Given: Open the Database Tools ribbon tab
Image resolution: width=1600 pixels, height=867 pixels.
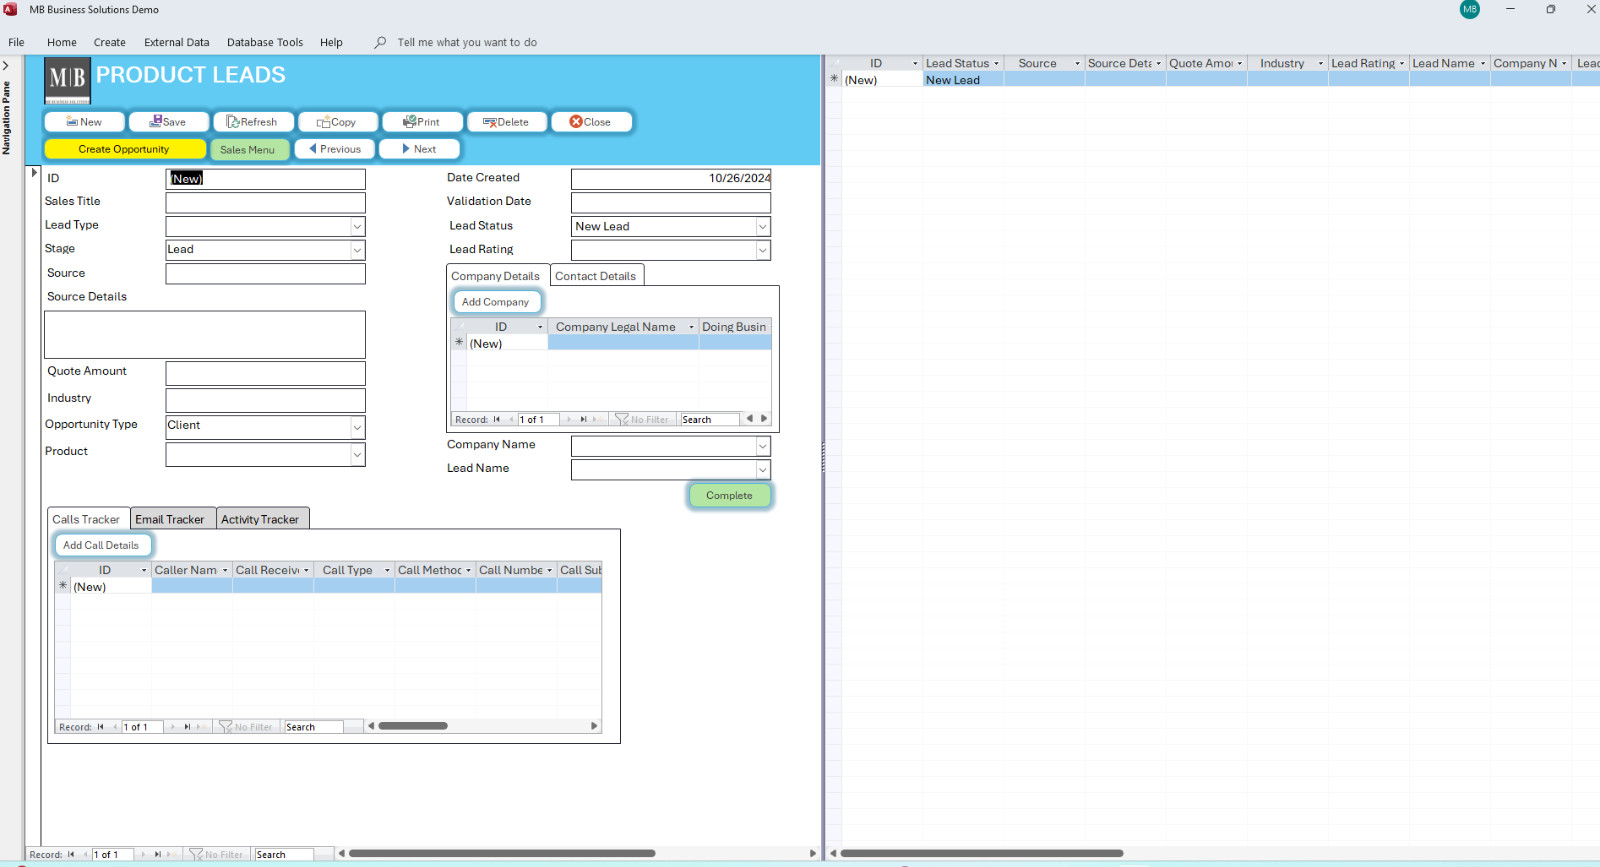Looking at the screenshot, I should [x=265, y=42].
